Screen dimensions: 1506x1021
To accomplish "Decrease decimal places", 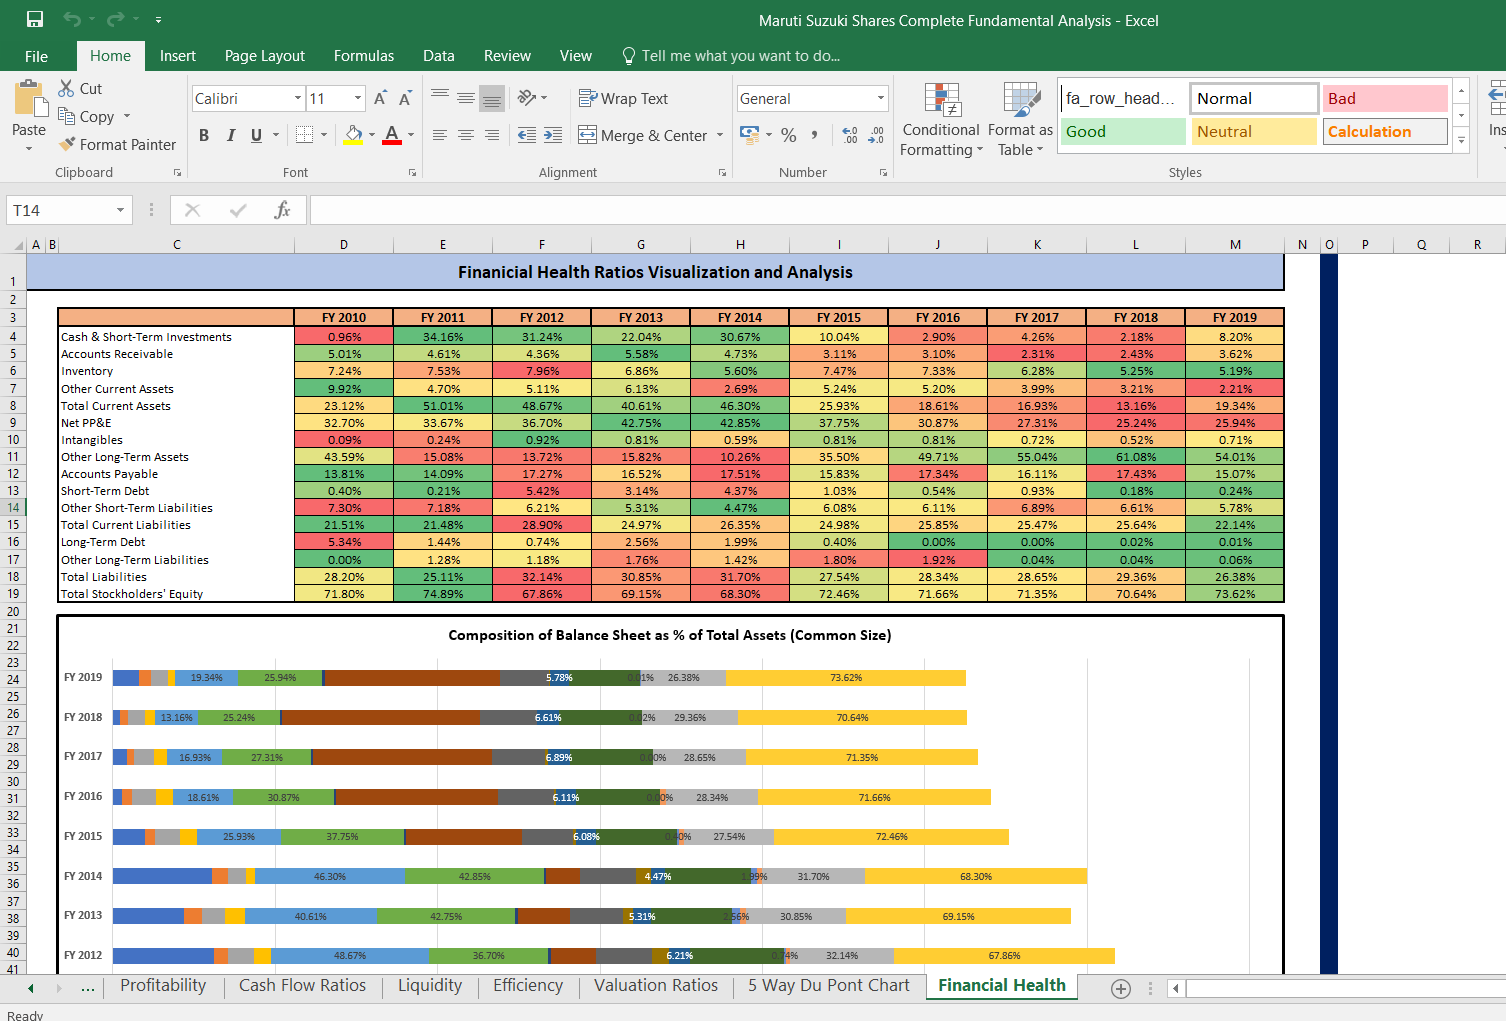I will (876, 134).
